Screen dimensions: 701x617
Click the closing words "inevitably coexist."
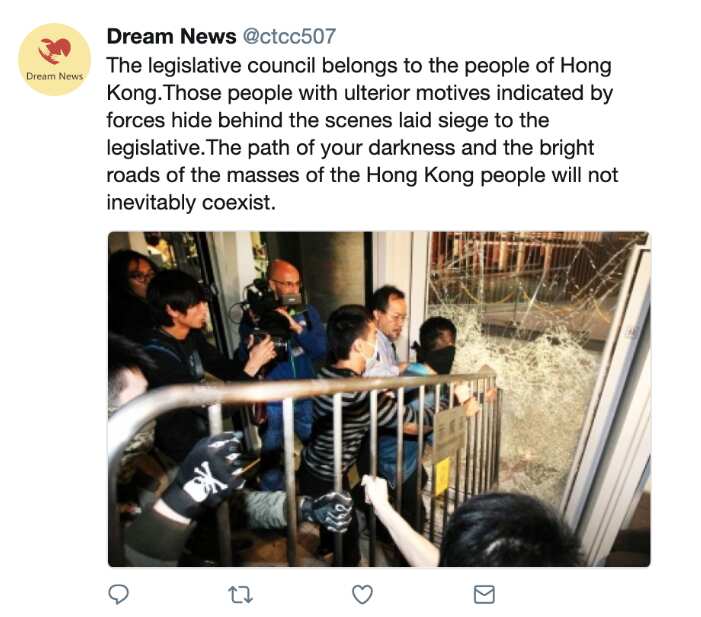pyautogui.click(x=190, y=201)
